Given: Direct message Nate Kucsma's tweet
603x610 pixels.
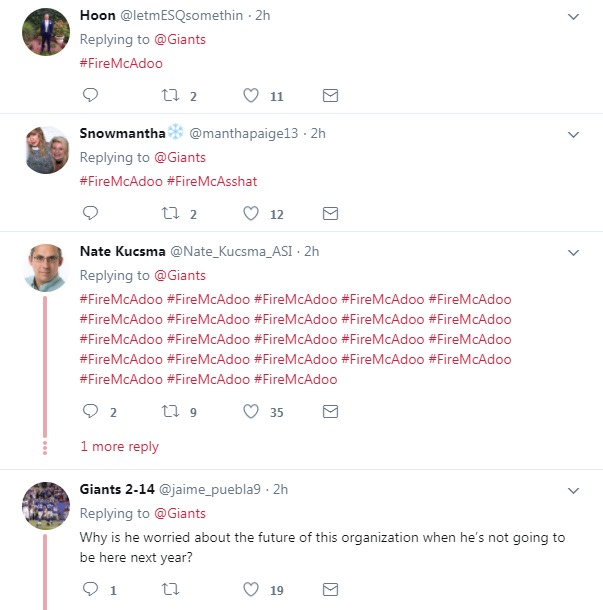Looking at the screenshot, I should [330, 411].
